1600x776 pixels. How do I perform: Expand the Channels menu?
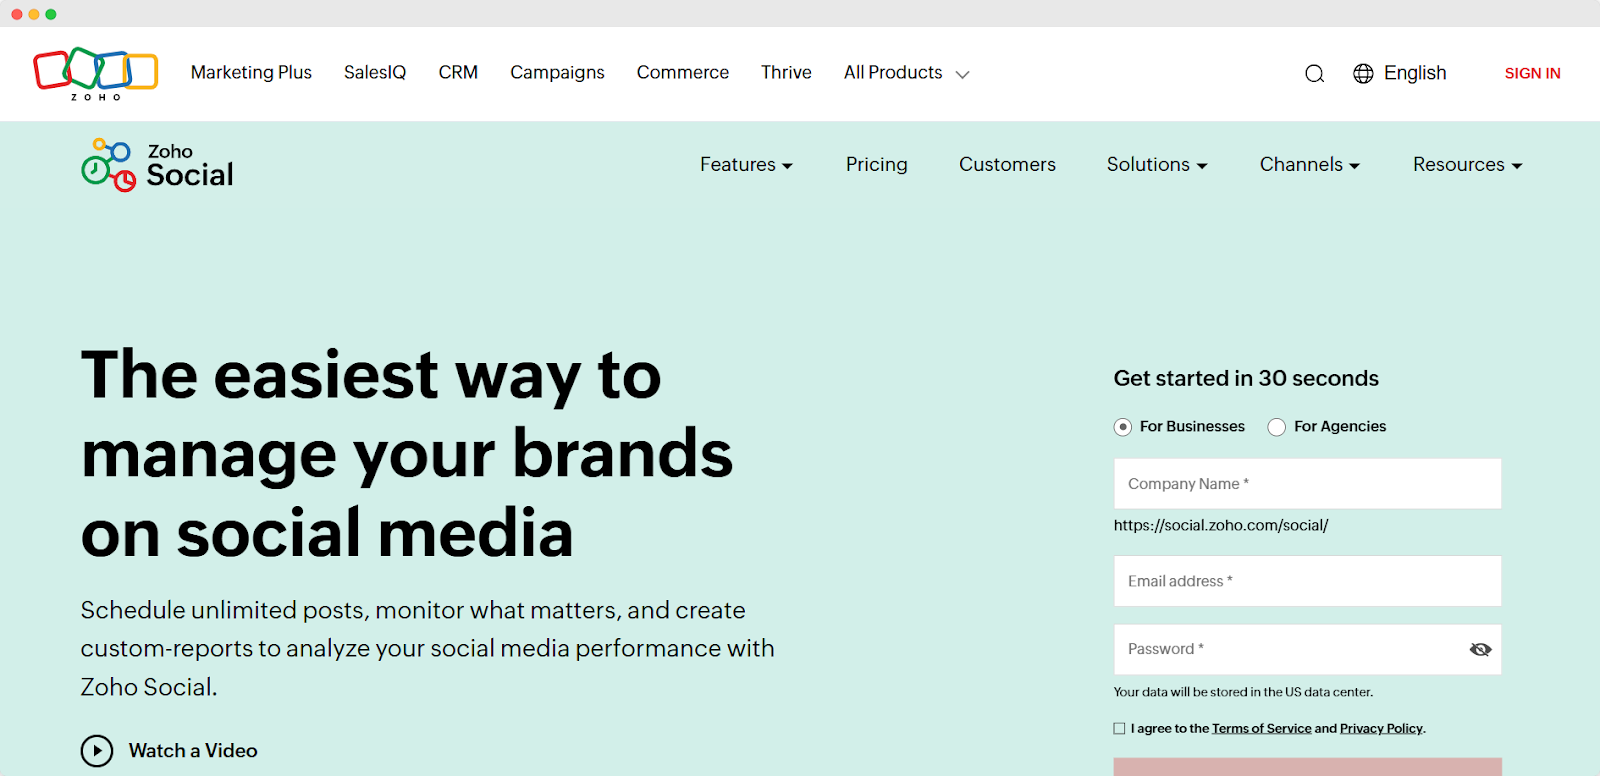(1310, 165)
